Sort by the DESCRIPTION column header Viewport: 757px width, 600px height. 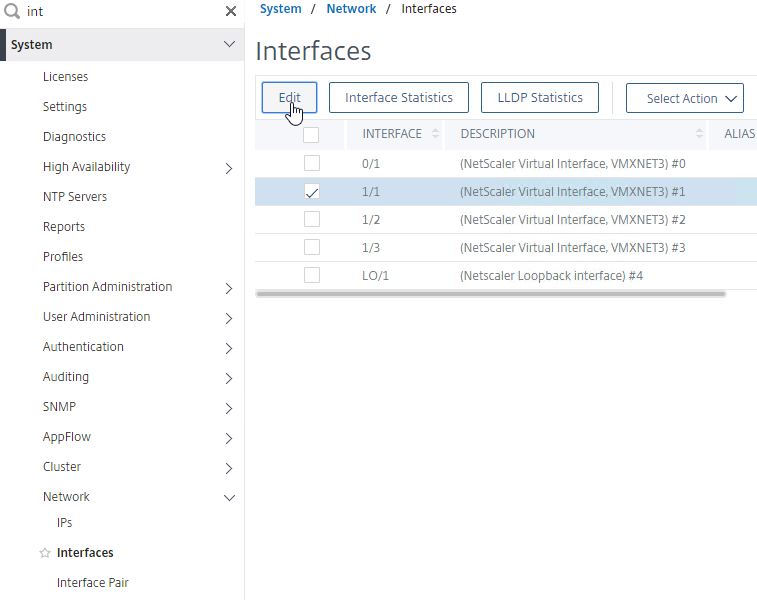[x=498, y=134]
